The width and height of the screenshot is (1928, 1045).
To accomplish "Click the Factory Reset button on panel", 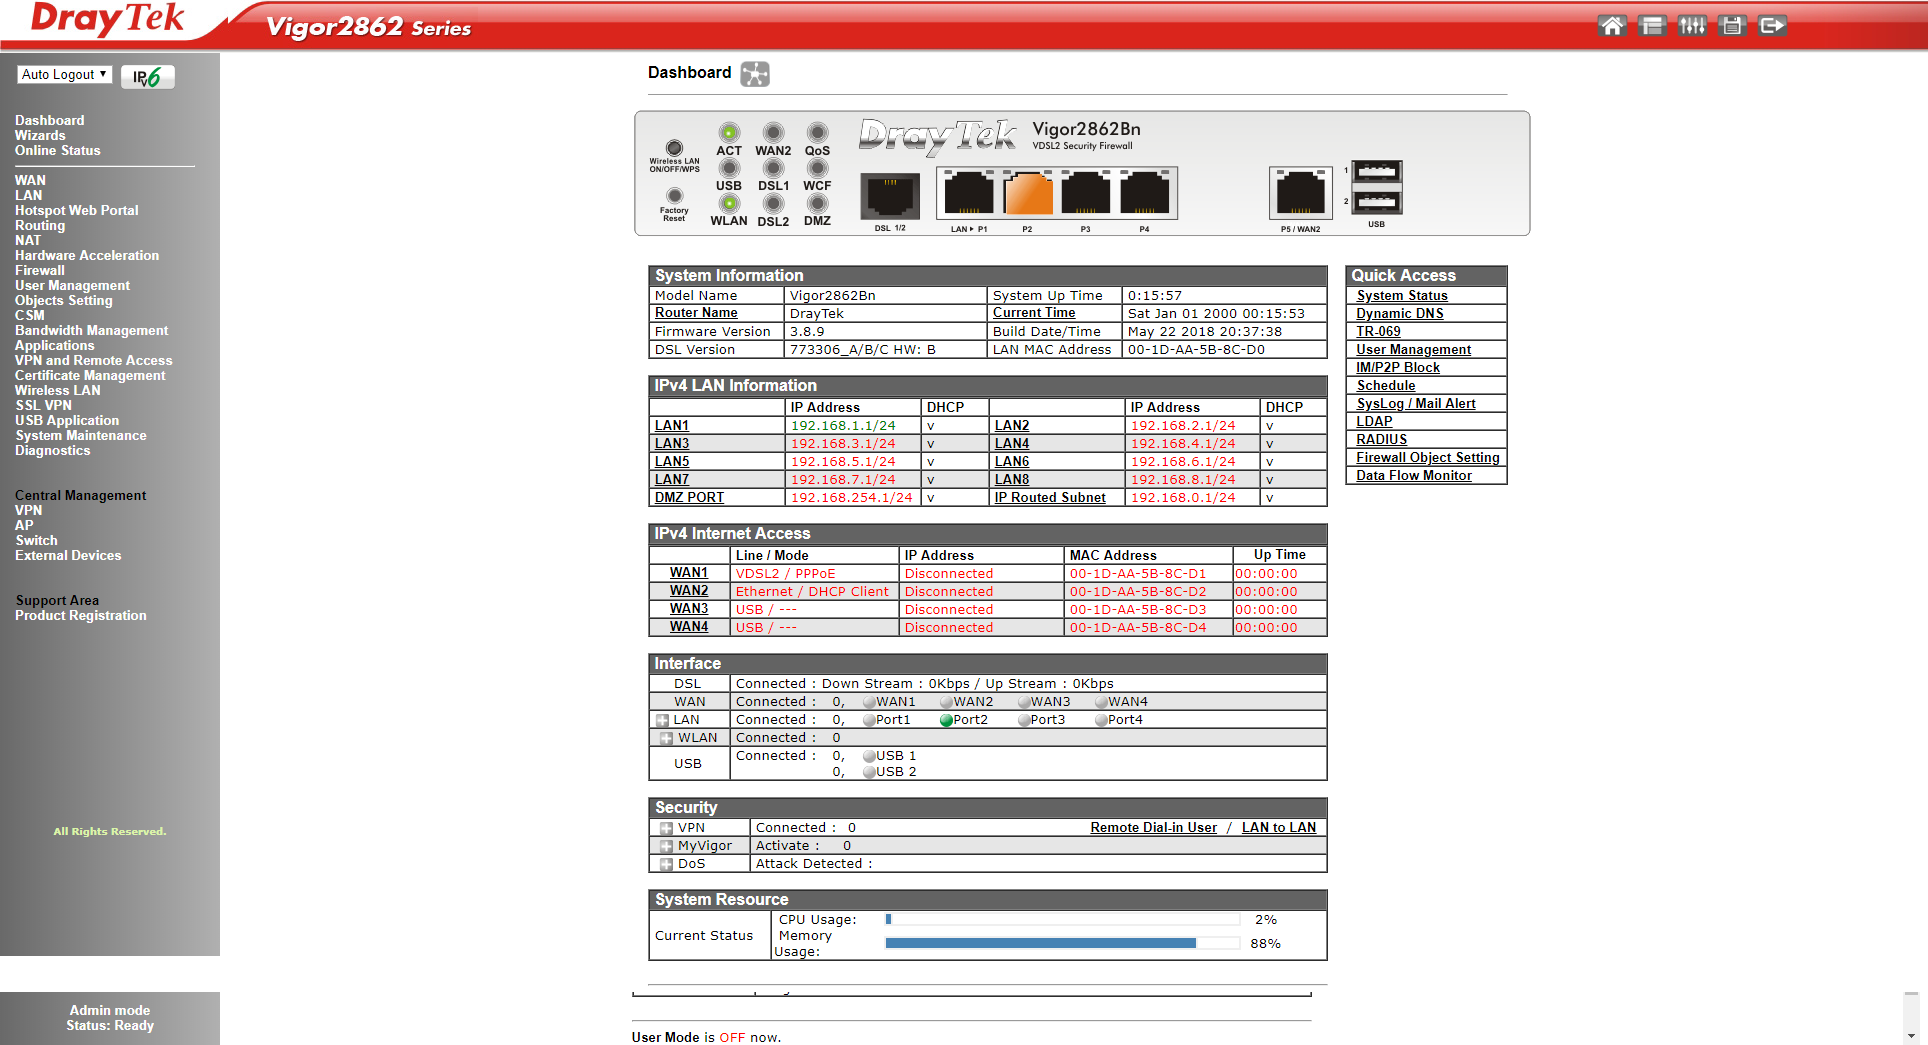I will (674, 196).
